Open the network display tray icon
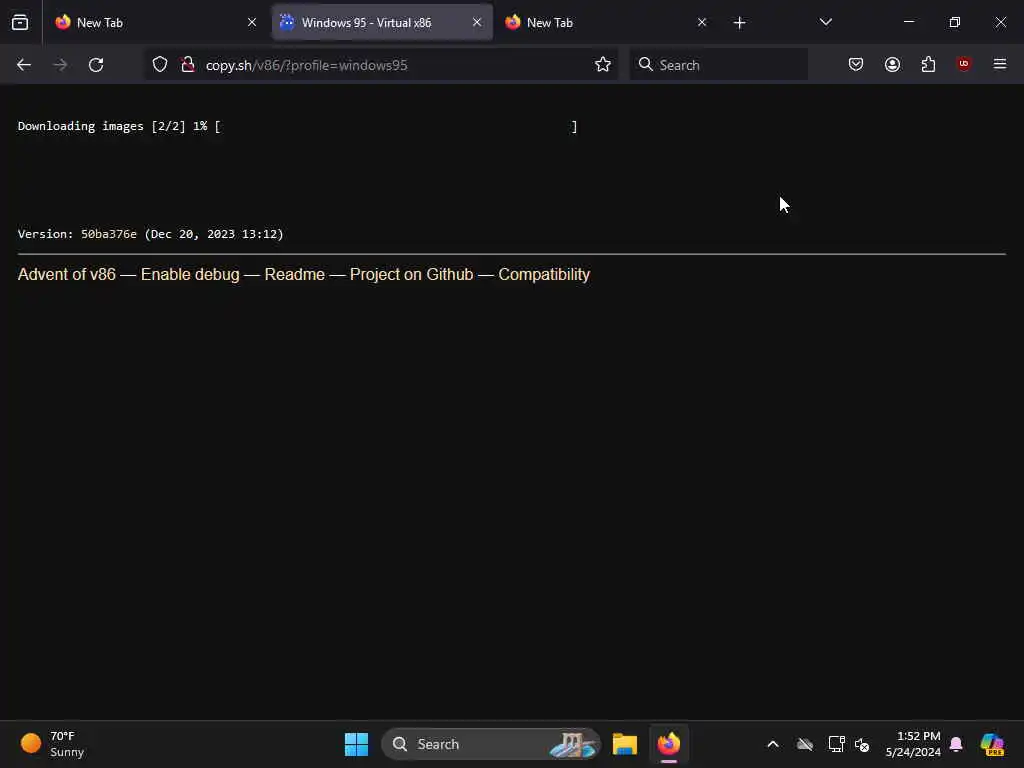 tap(837, 744)
